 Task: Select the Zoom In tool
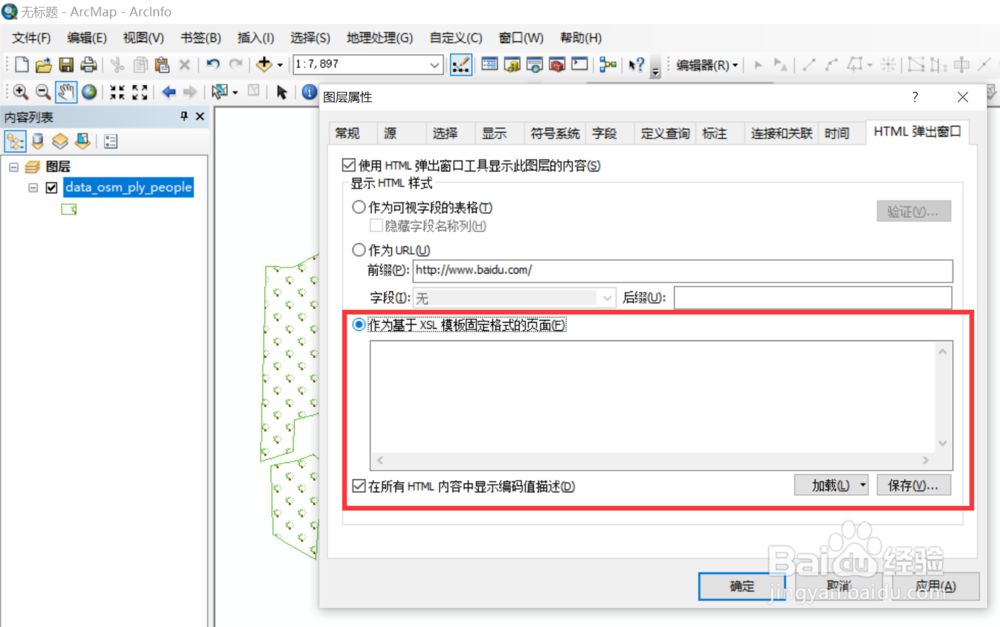tap(20, 92)
